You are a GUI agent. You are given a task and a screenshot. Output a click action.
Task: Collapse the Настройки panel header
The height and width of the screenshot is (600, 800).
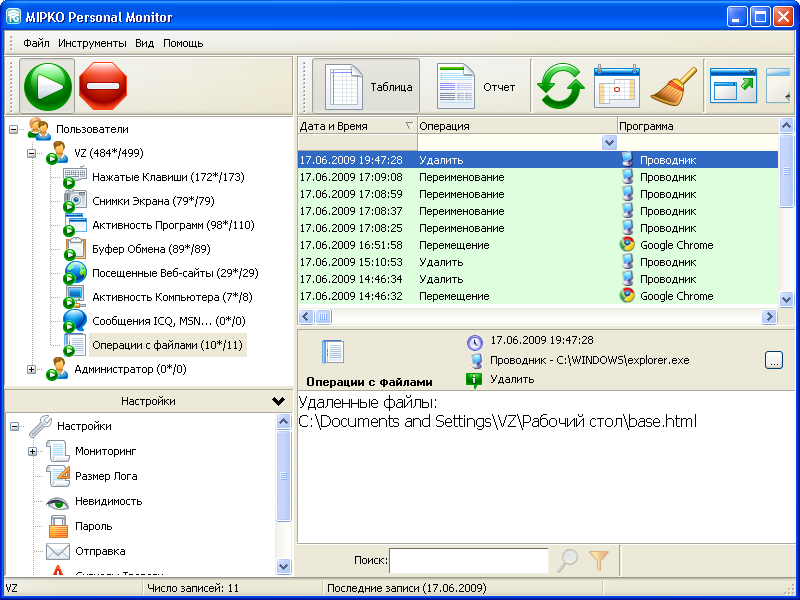click(278, 401)
